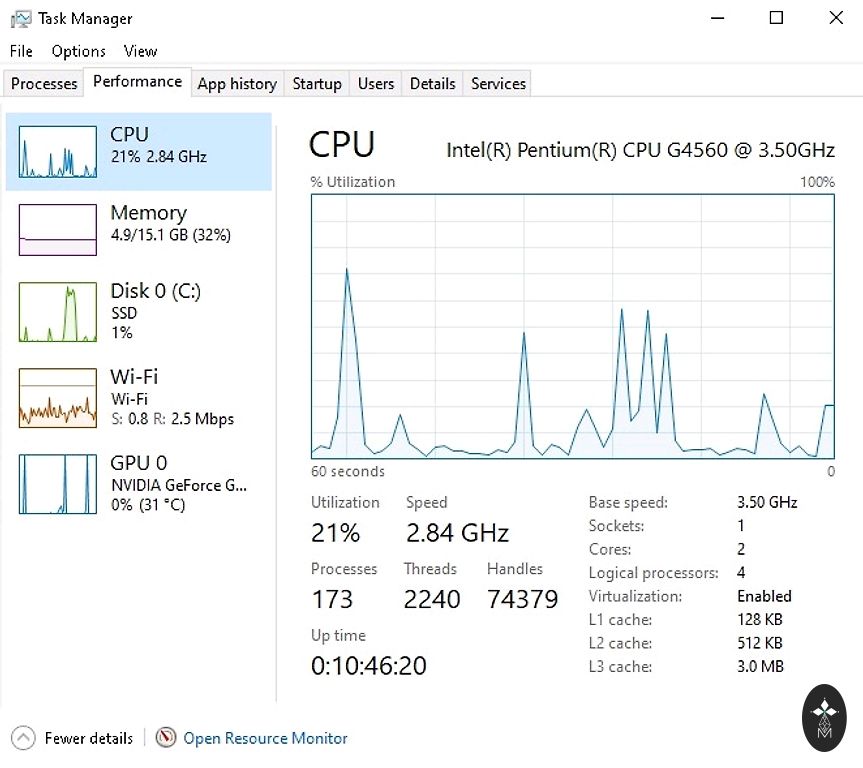The width and height of the screenshot is (863, 768).
Task: Open the File menu
Action: (21, 51)
